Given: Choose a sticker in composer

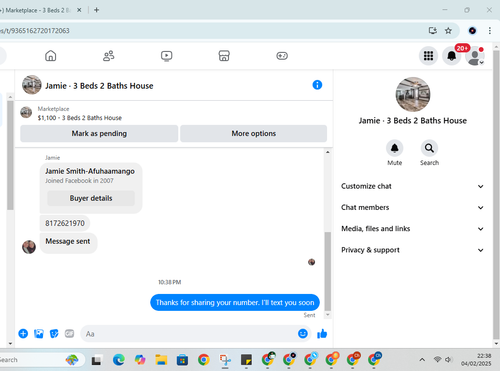Looking at the screenshot, I should [54, 333].
